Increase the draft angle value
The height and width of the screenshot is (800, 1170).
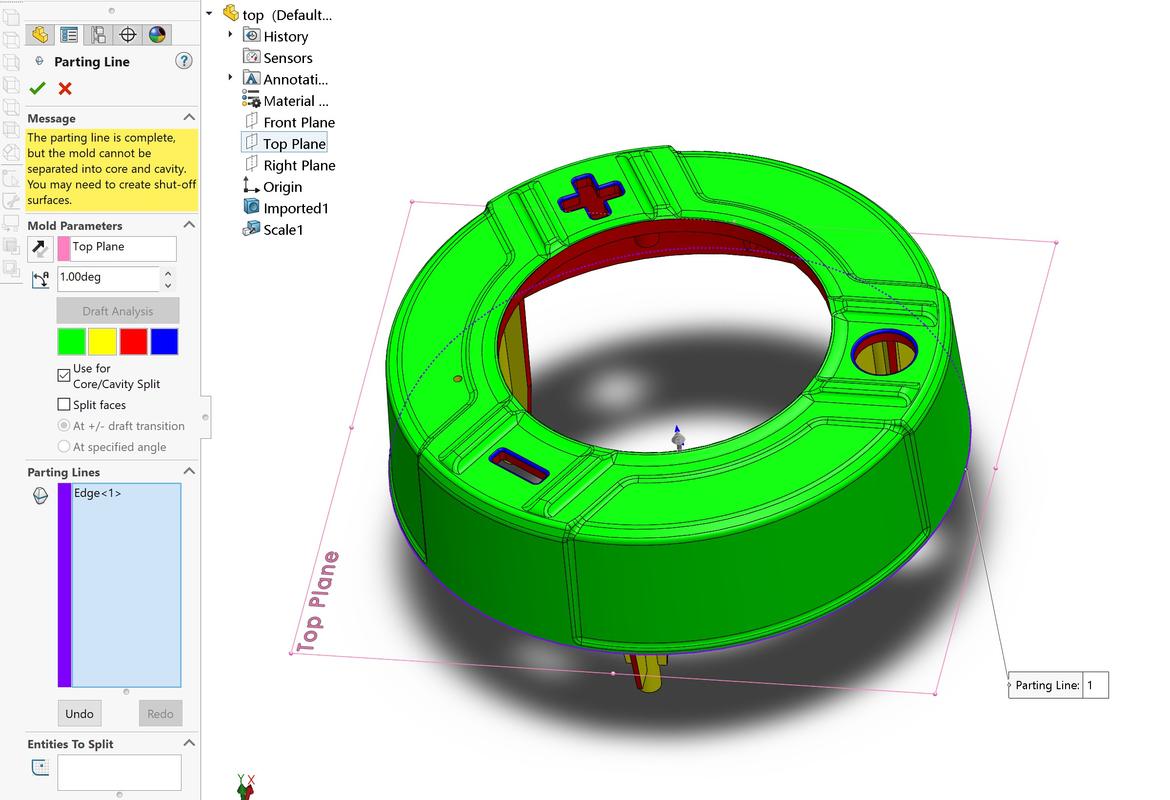point(168,273)
